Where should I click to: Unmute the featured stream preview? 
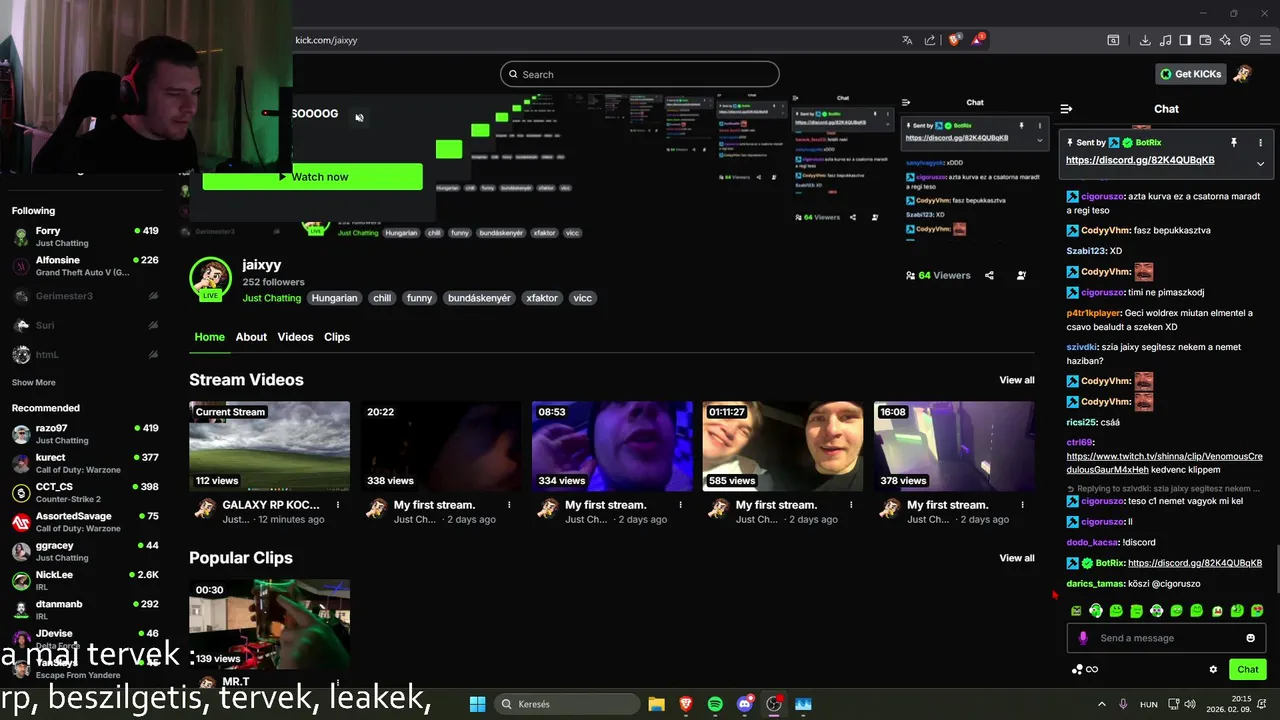tap(359, 117)
